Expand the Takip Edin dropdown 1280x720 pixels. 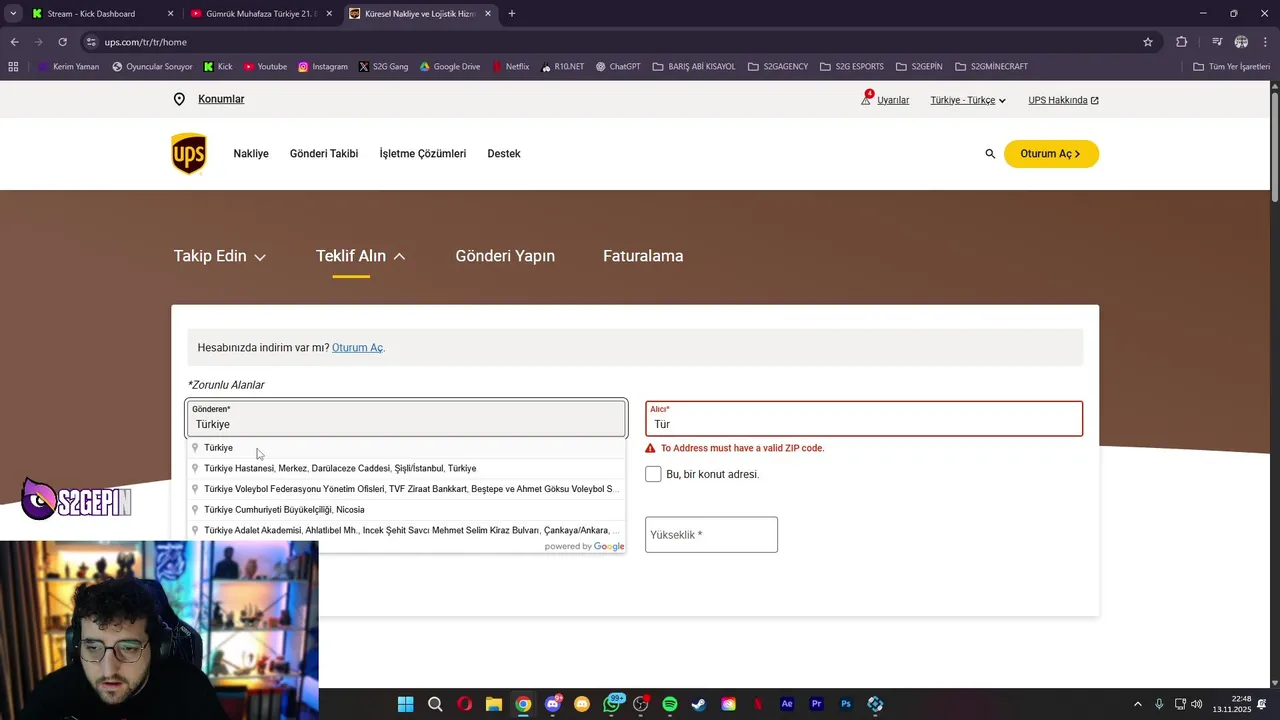coord(220,256)
